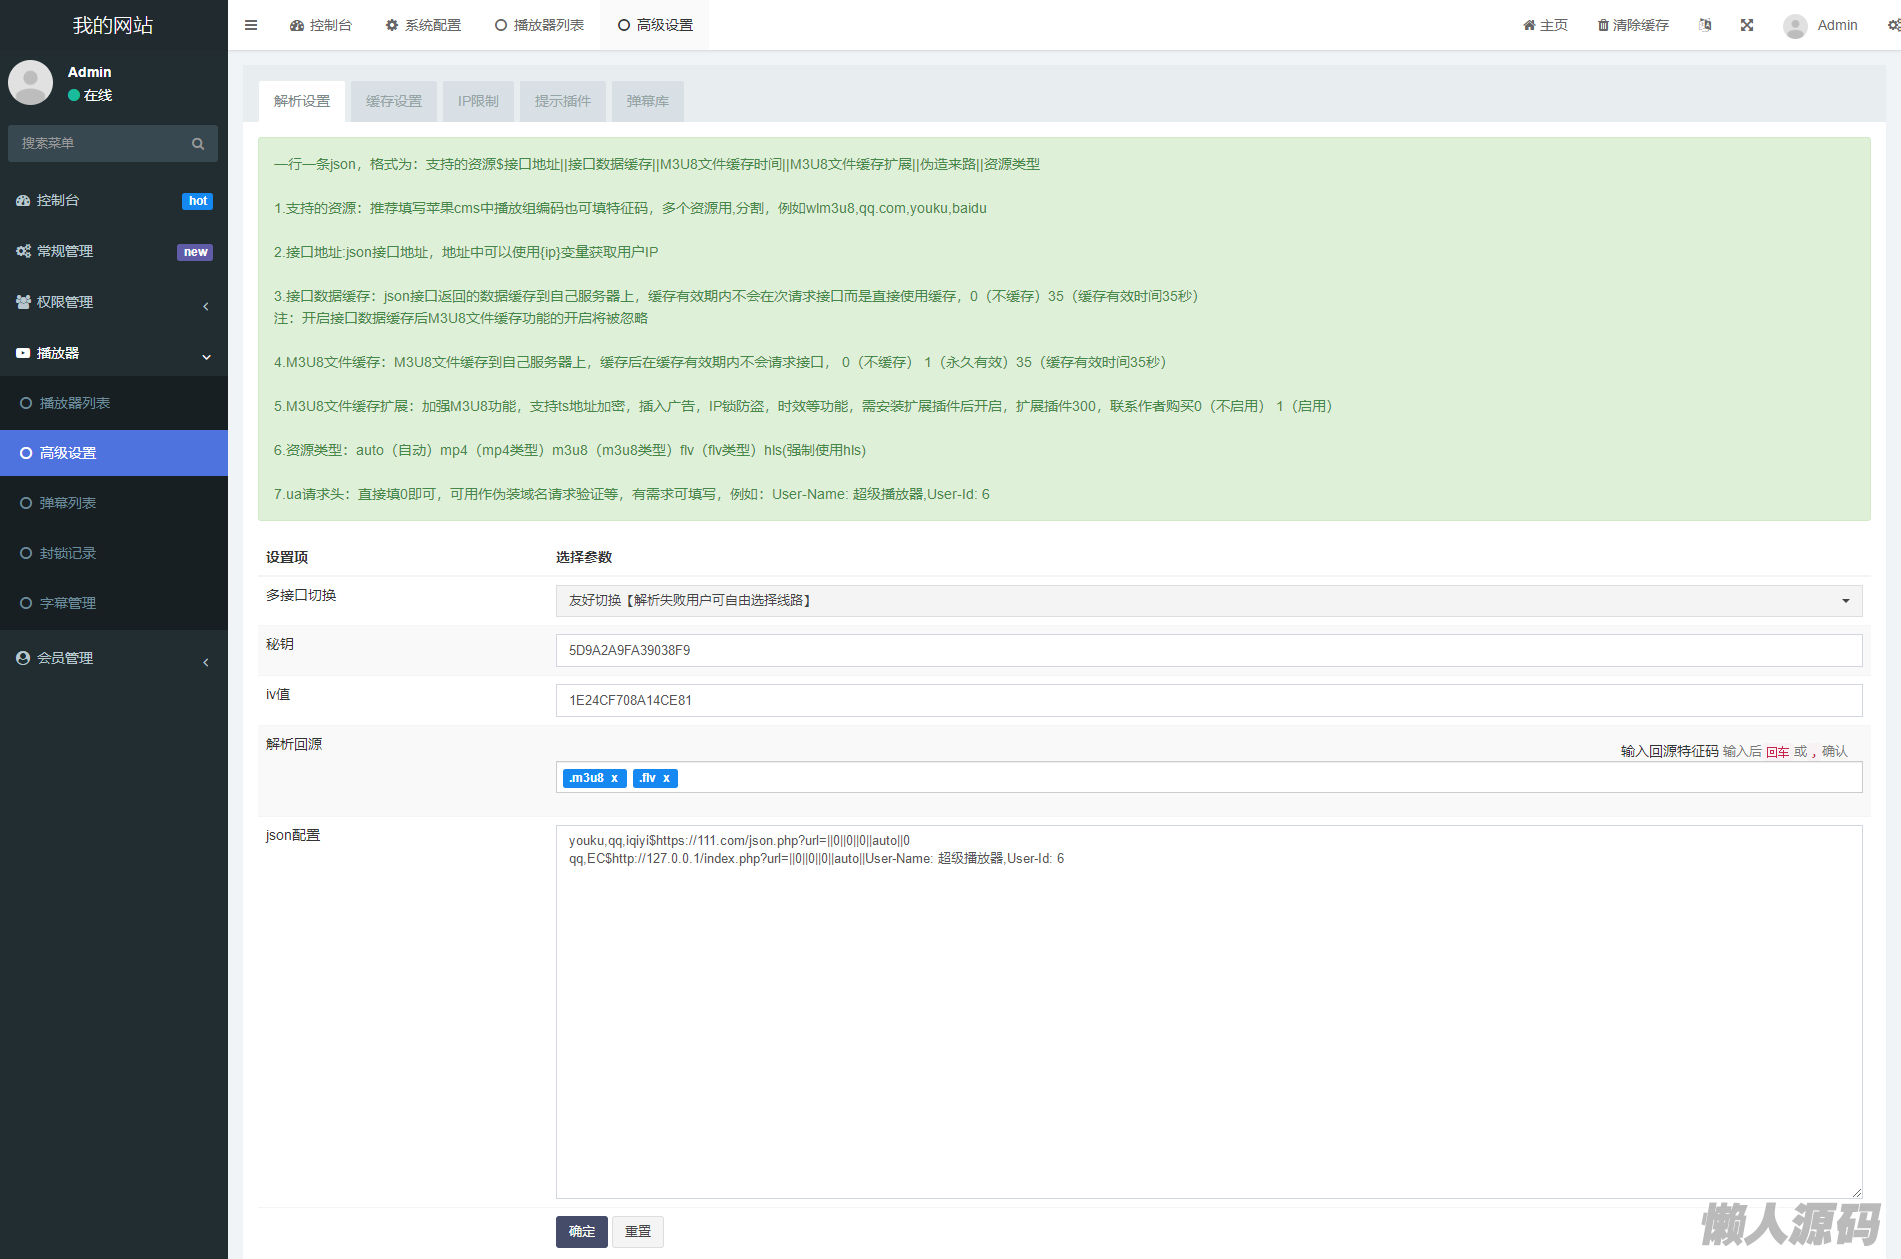The image size is (1901, 1259).
Task: Open 弹幕列表 in the sidebar
Action: click(68, 503)
